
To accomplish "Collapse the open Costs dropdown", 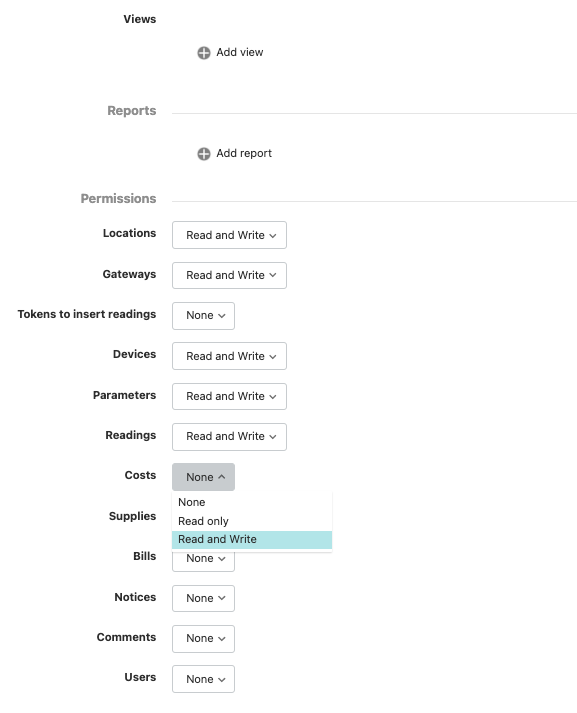I will [203, 477].
